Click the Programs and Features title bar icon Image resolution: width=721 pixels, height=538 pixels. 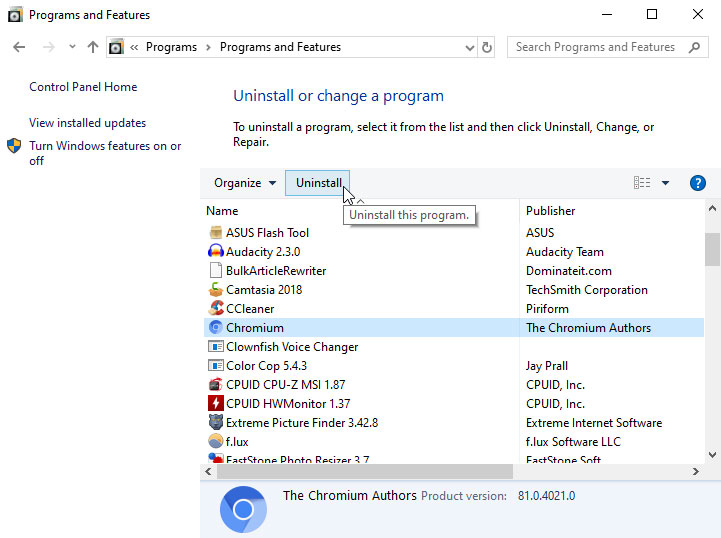pos(15,15)
